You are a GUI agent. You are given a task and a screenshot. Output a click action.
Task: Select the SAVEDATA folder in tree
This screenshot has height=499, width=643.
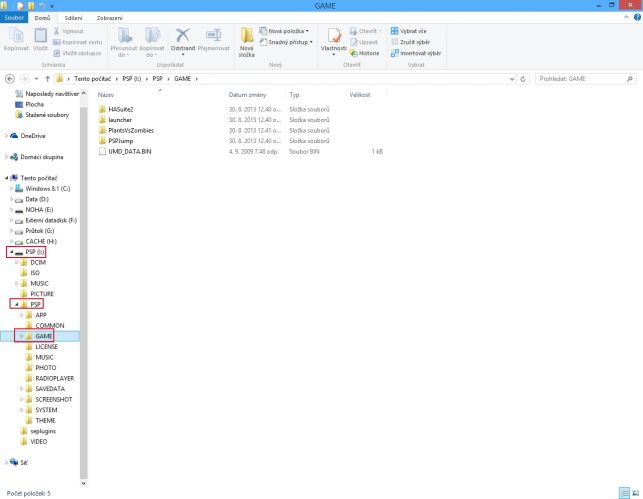coord(50,389)
